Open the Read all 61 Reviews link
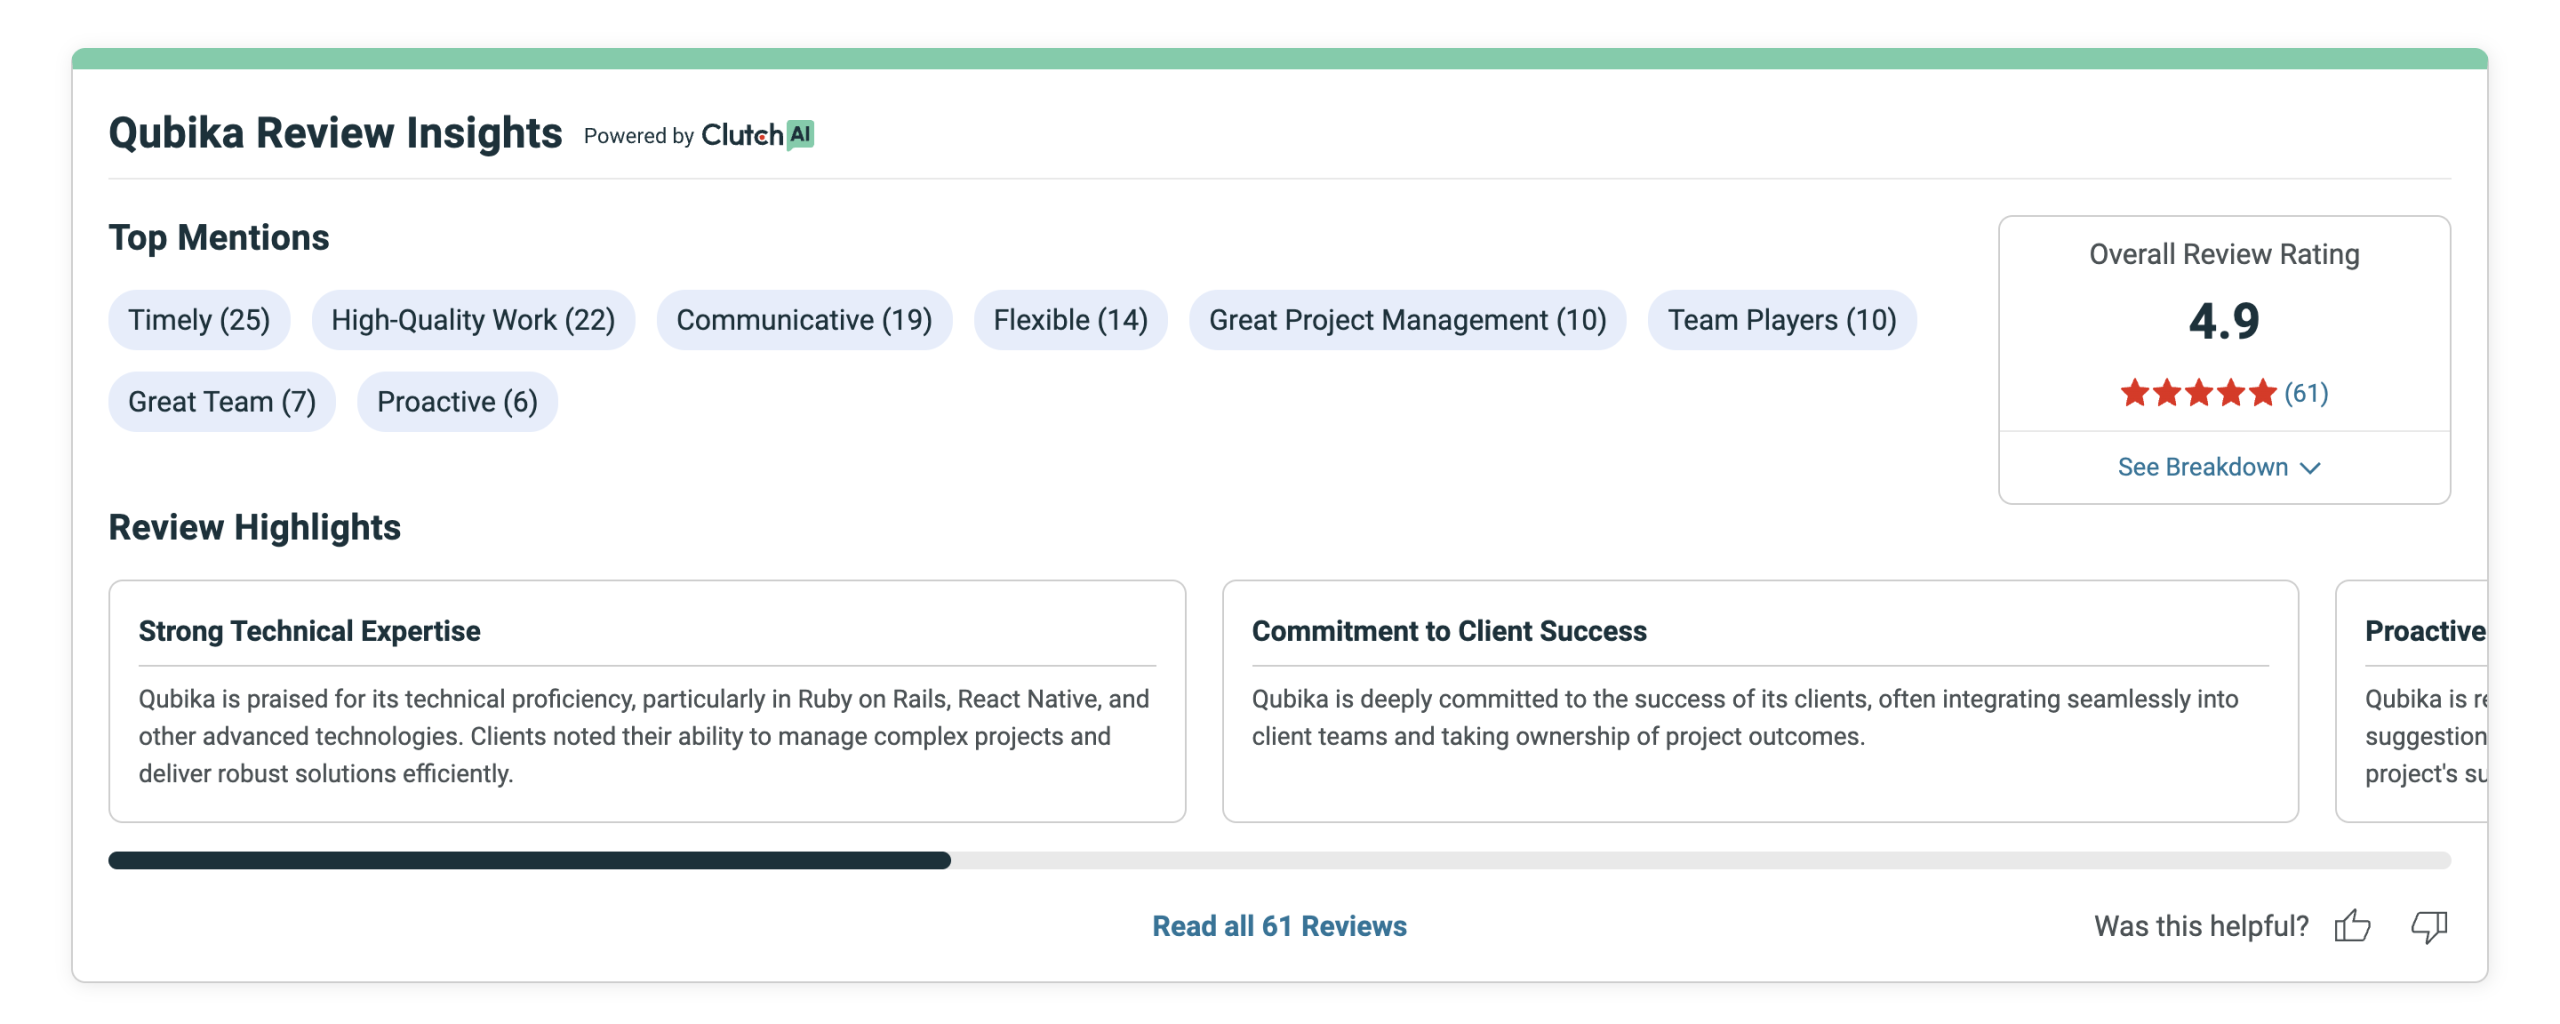 coord(1279,926)
